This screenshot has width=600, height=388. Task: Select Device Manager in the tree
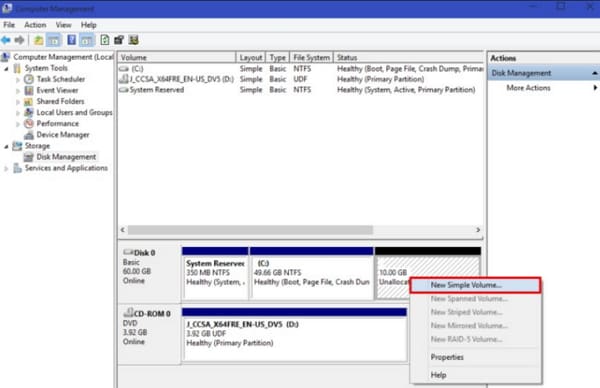tap(63, 135)
